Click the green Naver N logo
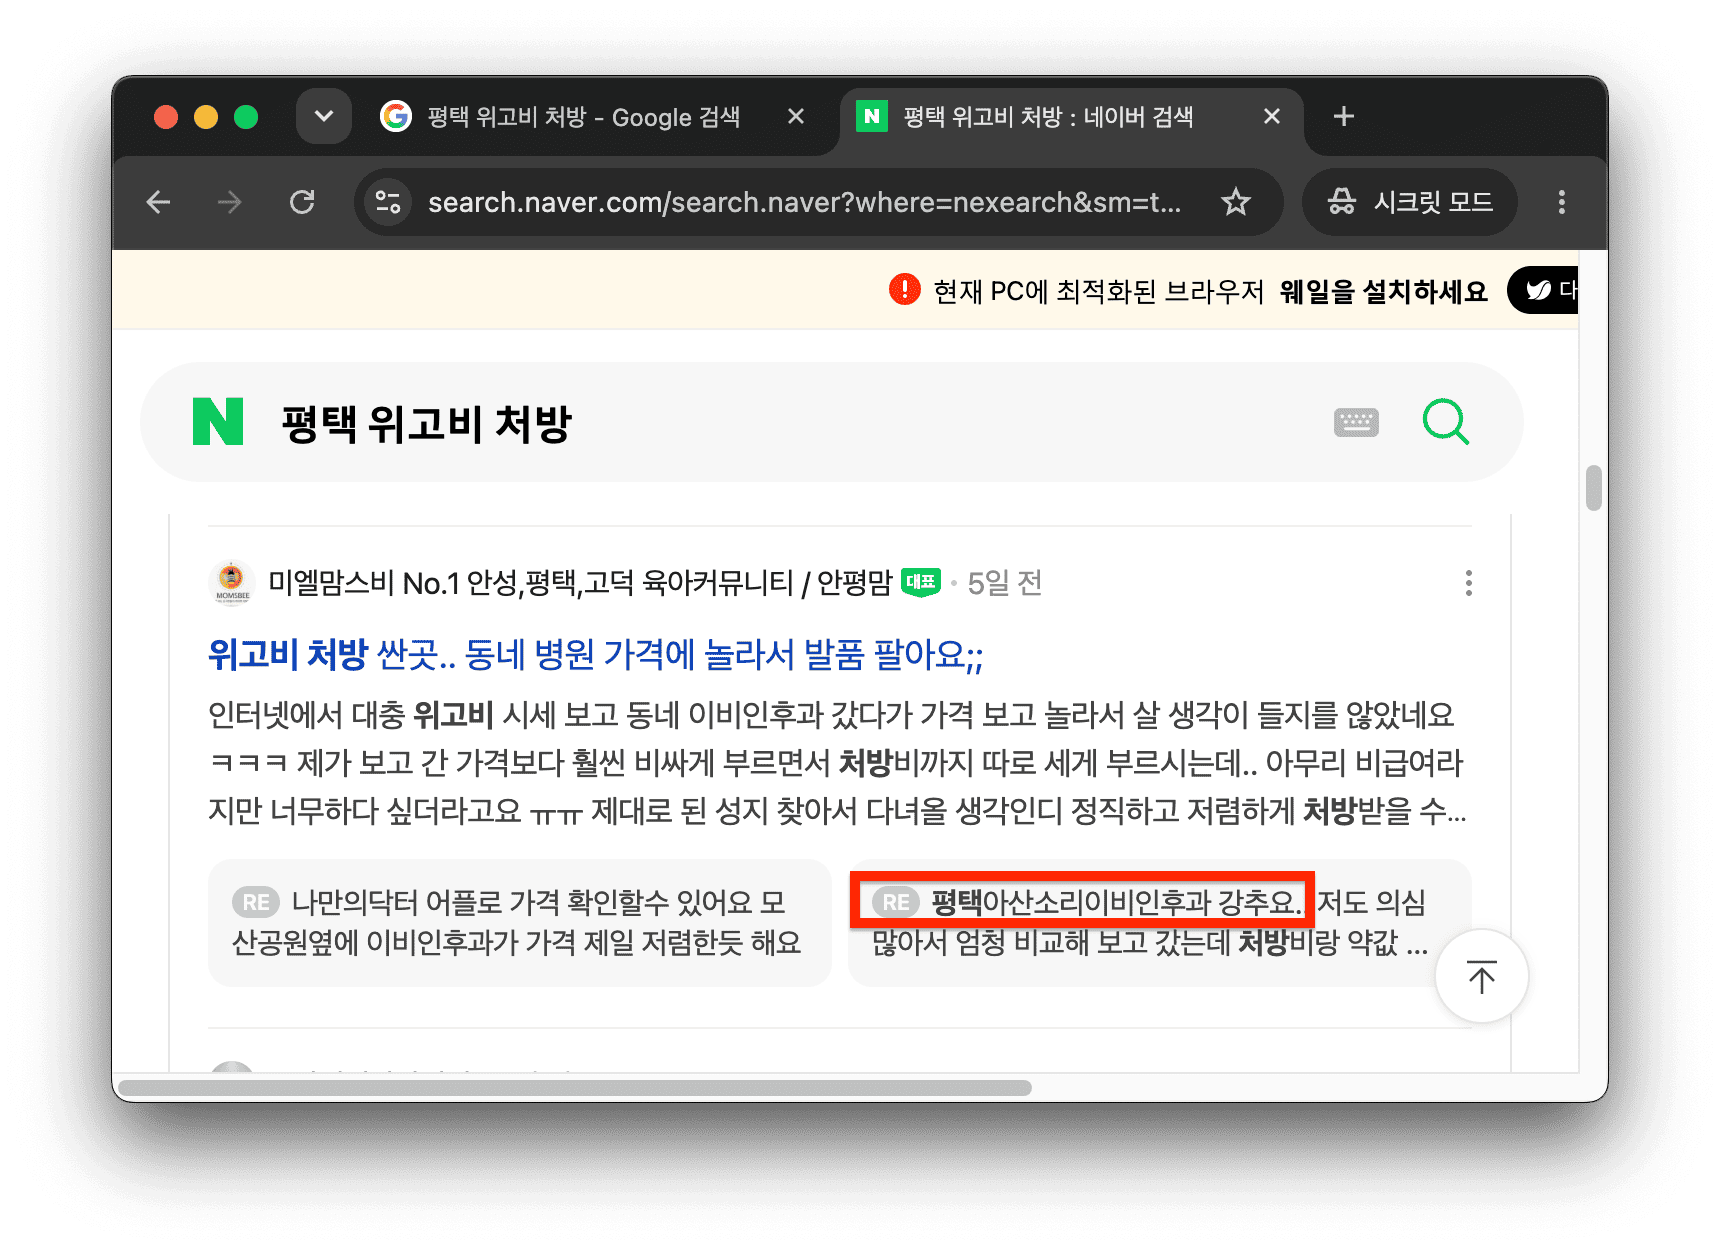This screenshot has height=1250, width=1720. point(218,422)
